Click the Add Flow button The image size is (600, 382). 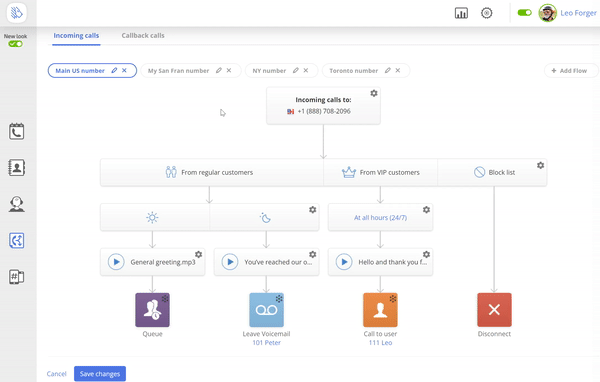point(571,70)
